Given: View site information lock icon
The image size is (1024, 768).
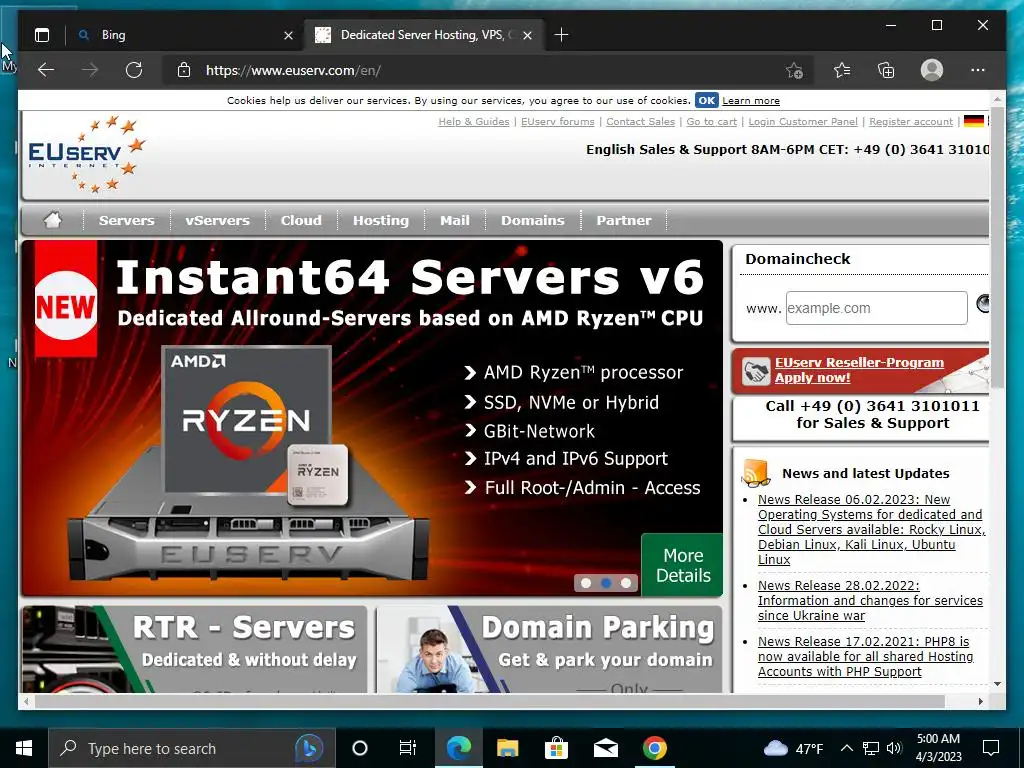Looking at the screenshot, I should pyautogui.click(x=184, y=70).
